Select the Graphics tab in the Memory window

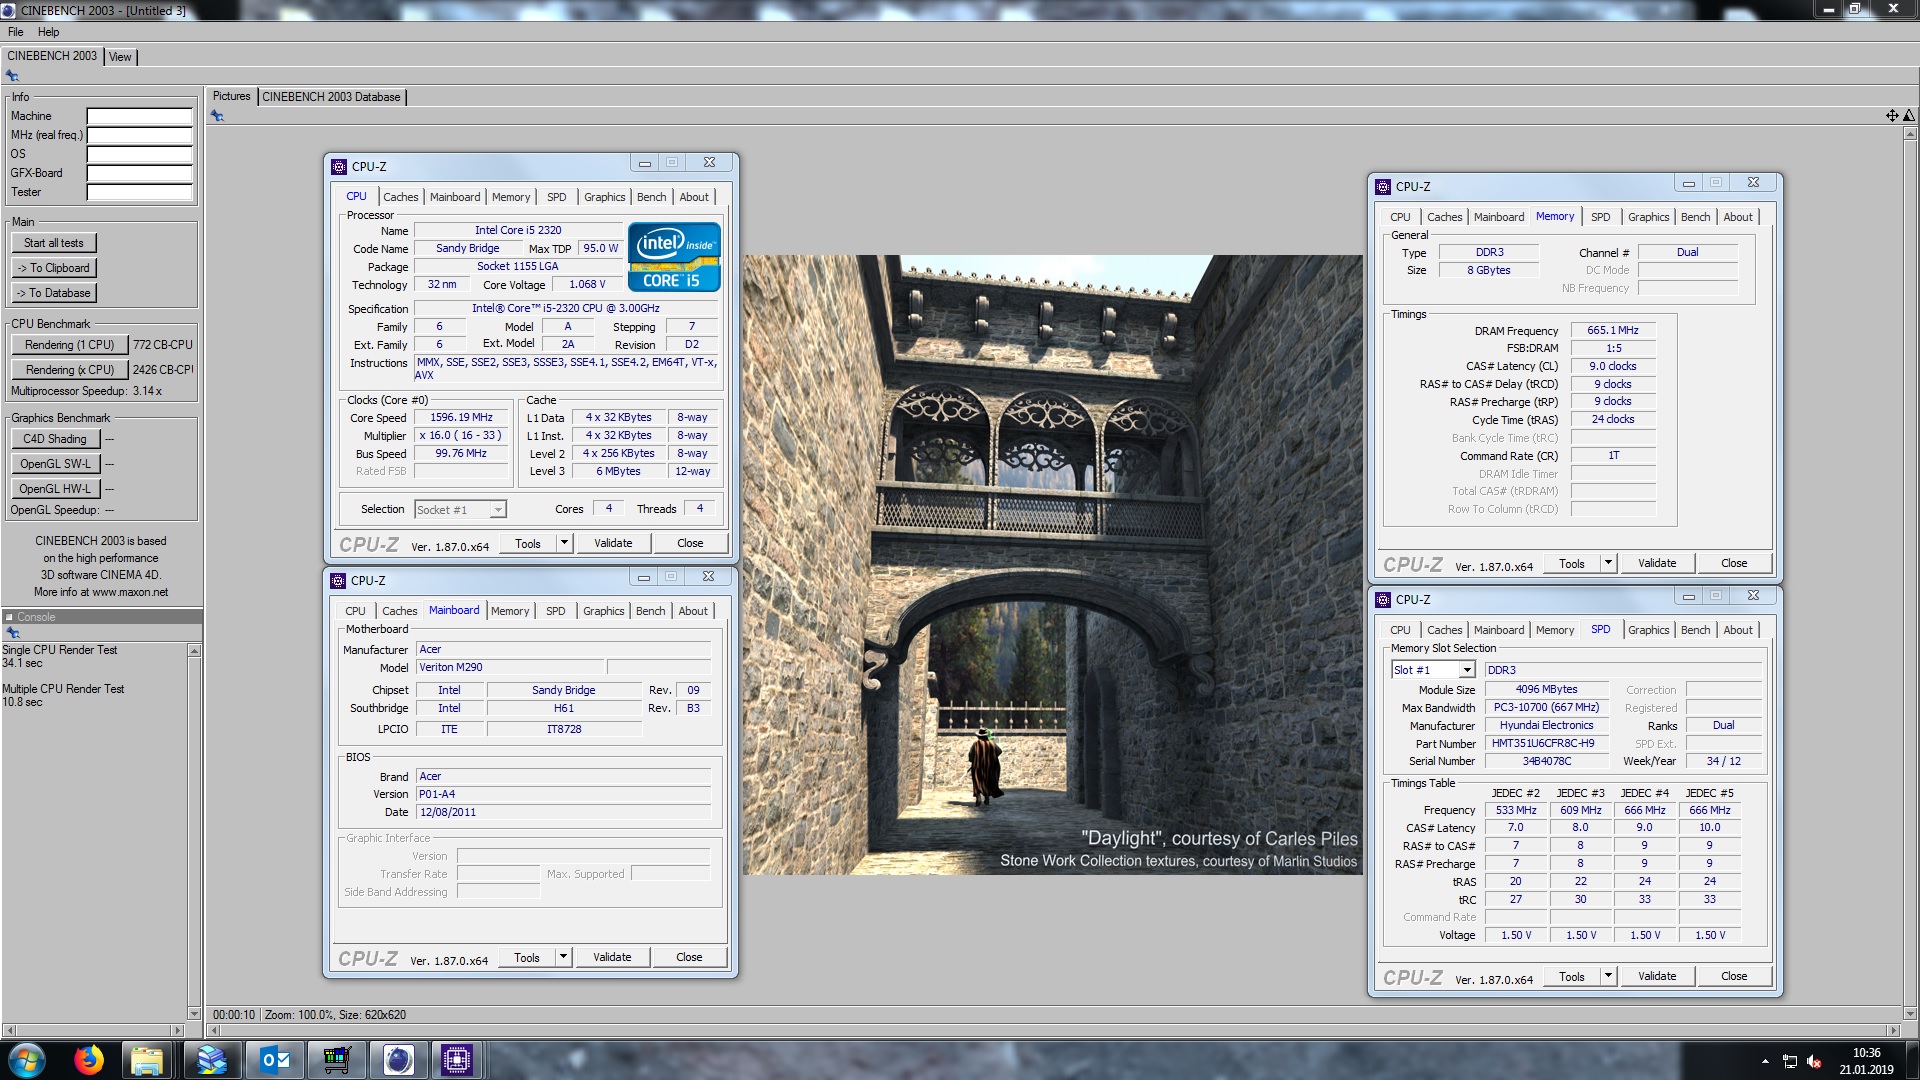[x=1648, y=217]
